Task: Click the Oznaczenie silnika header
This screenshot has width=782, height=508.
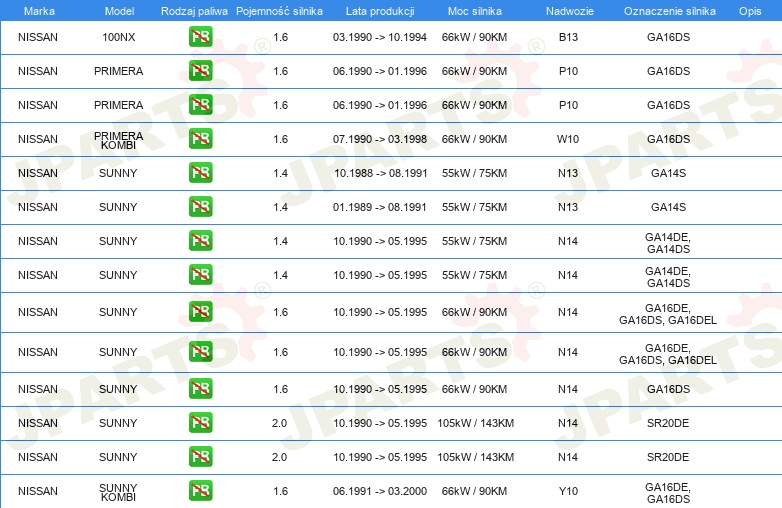Action: coord(669,11)
